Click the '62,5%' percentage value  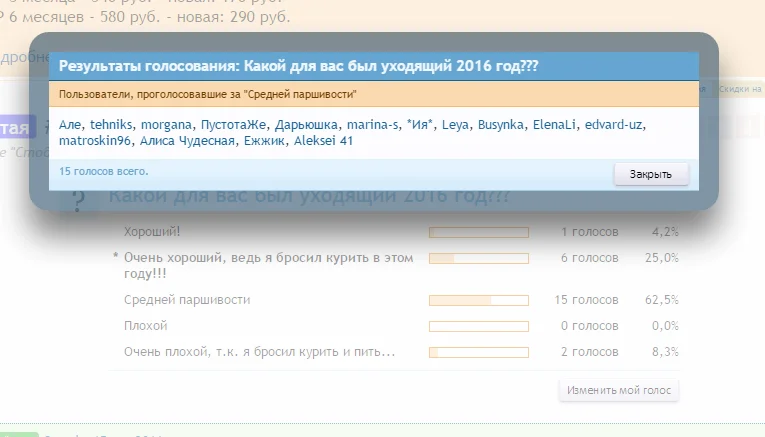pyautogui.click(x=662, y=299)
